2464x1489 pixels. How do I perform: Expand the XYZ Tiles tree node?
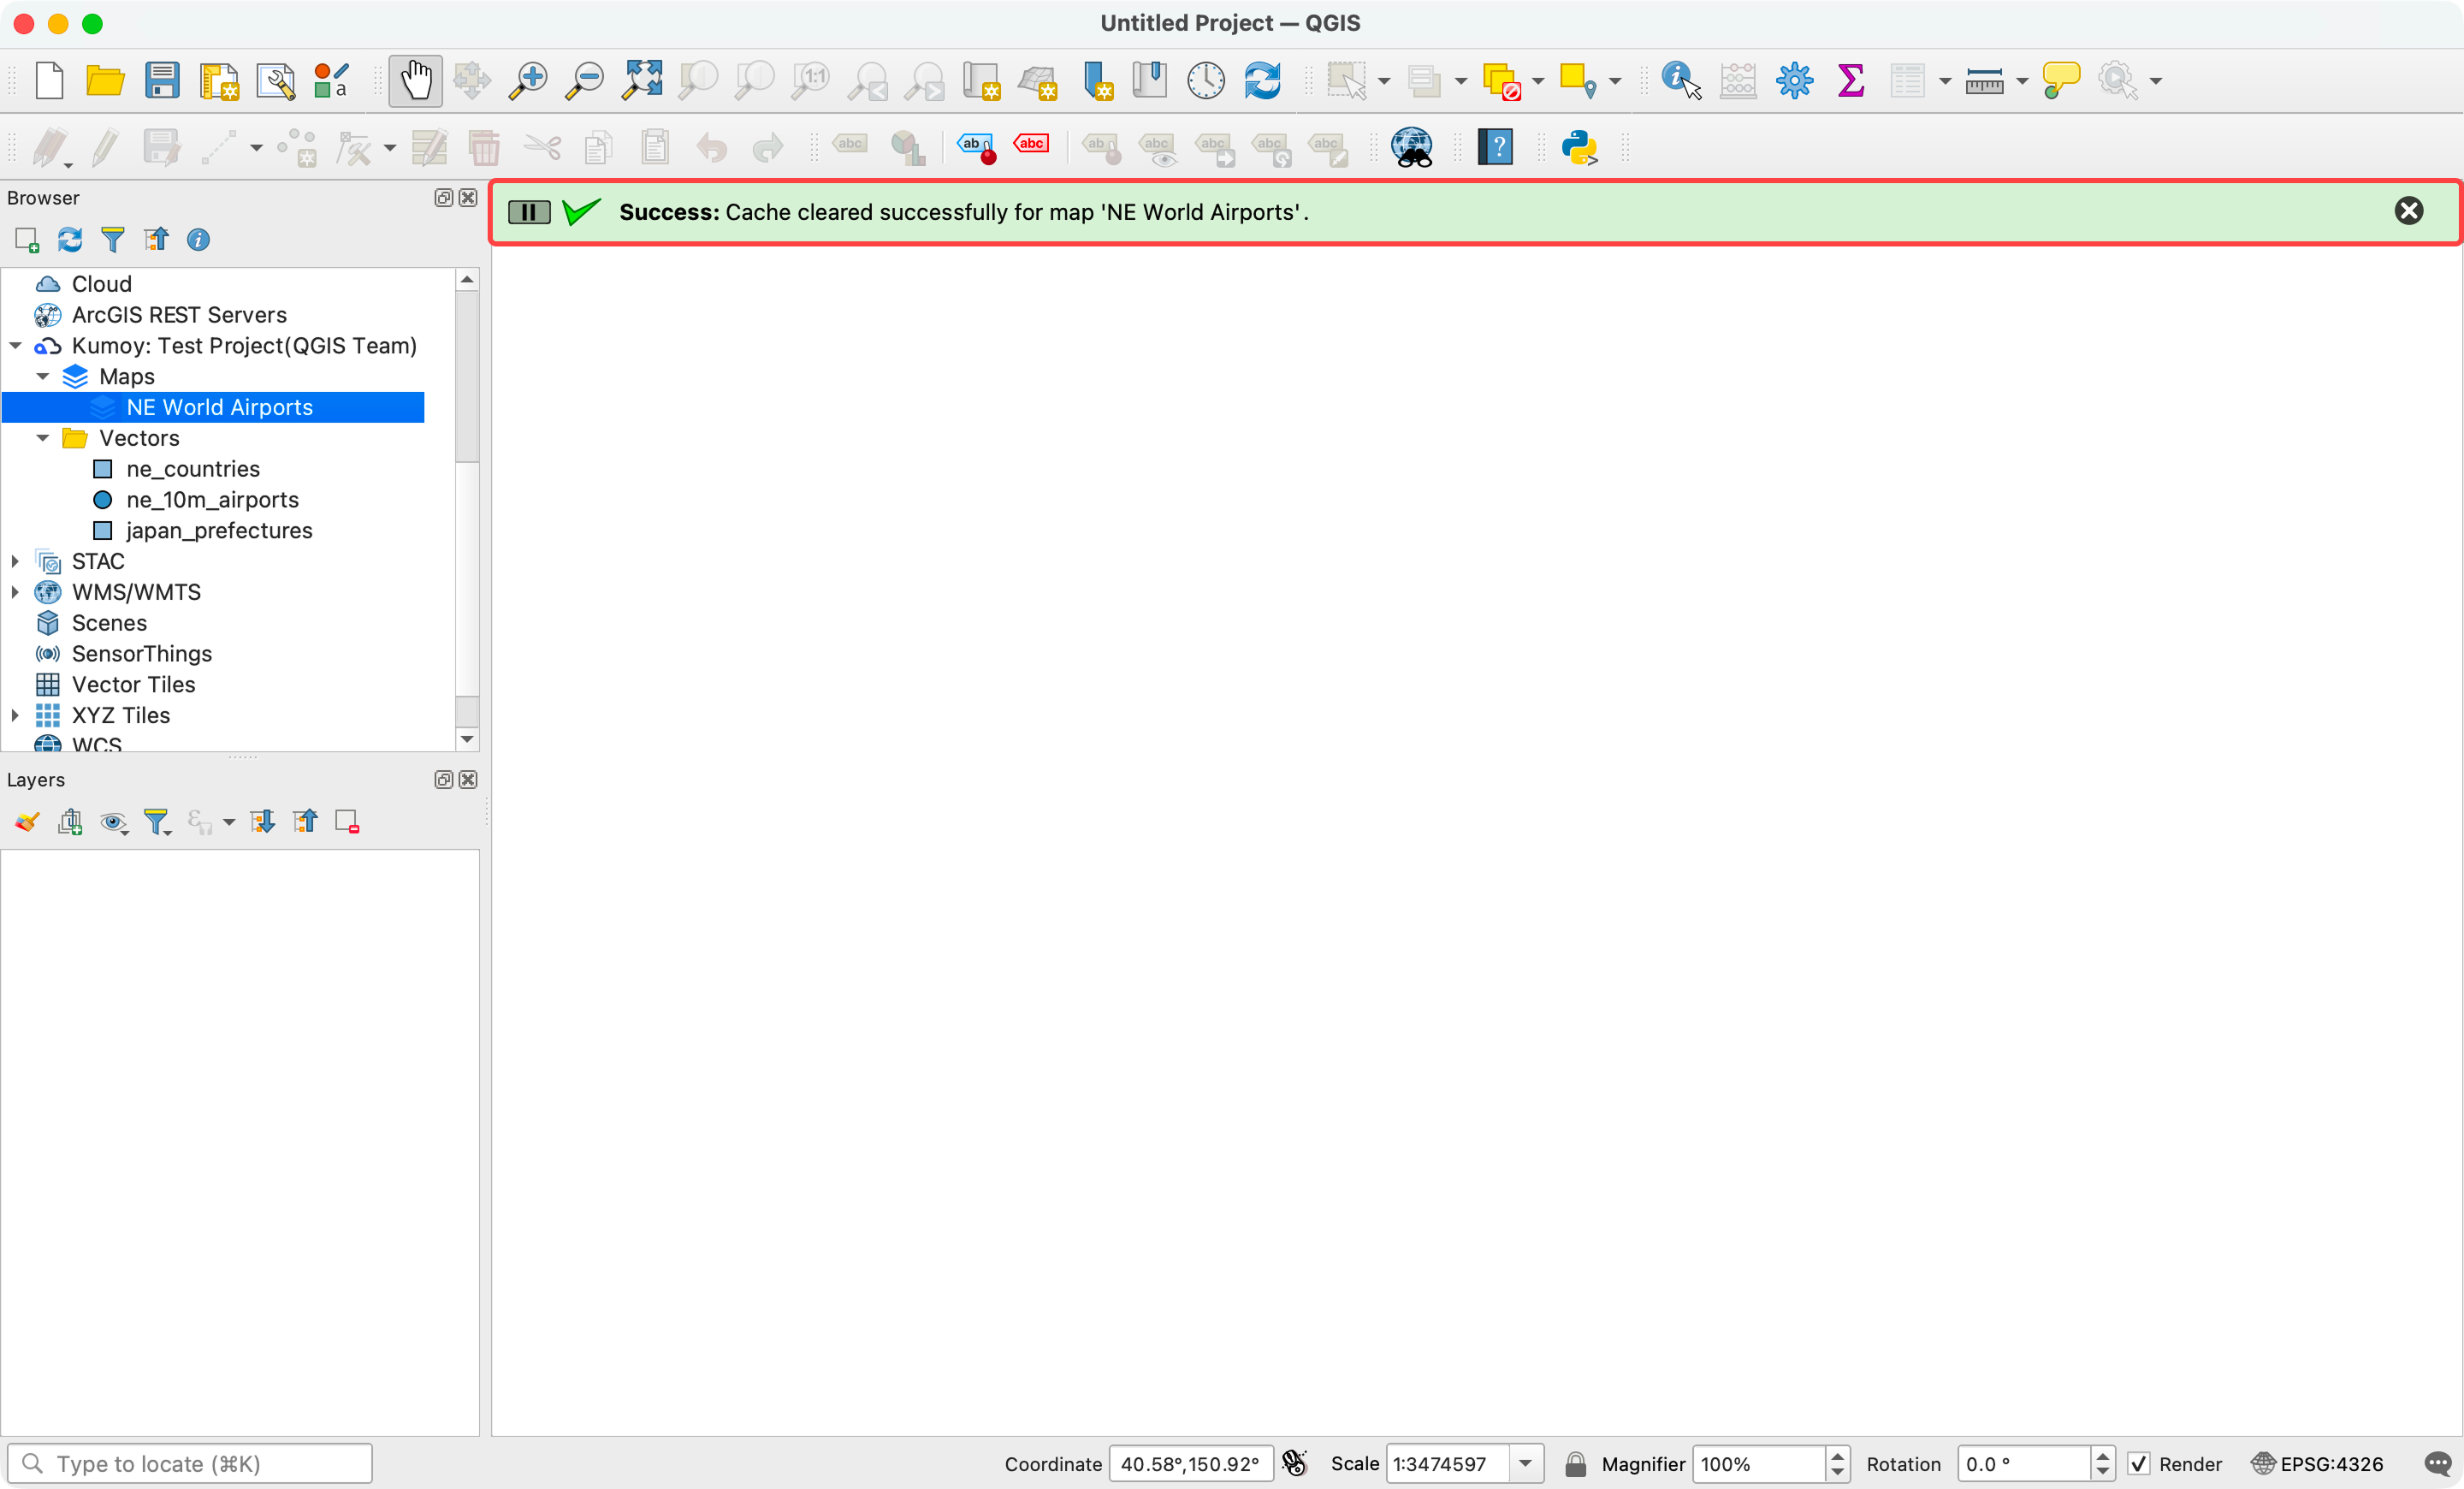[x=16, y=715]
